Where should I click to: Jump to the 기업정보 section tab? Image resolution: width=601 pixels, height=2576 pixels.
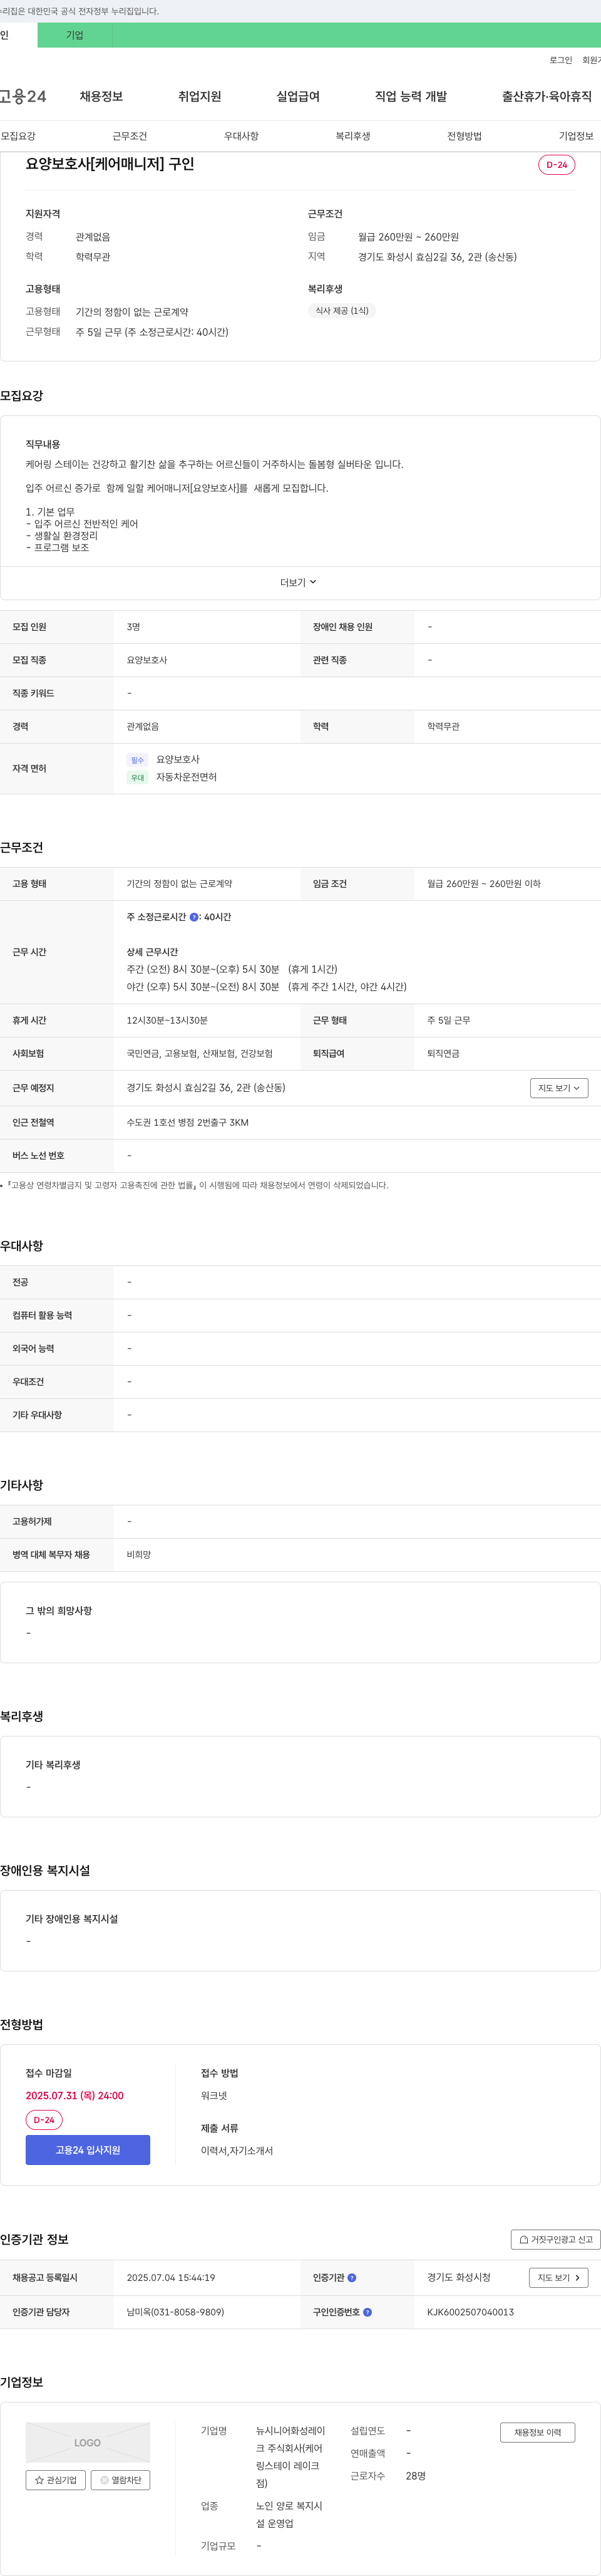575,136
